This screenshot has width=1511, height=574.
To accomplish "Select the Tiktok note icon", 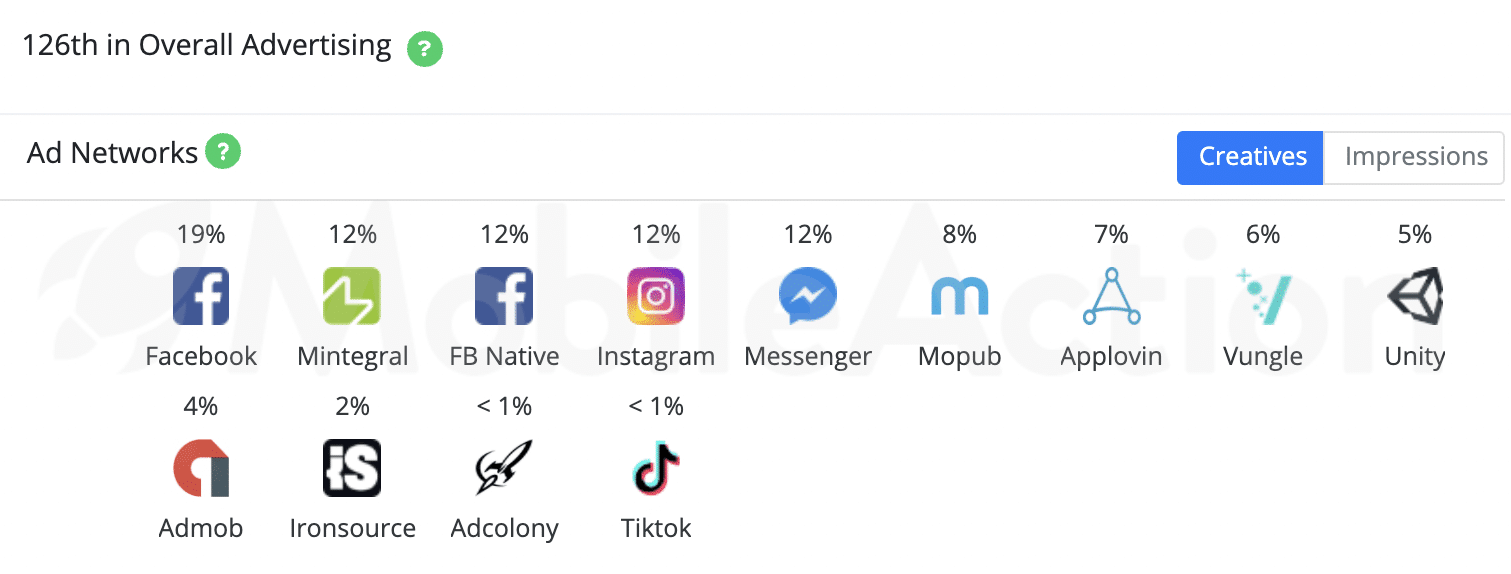I will pos(656,468).
